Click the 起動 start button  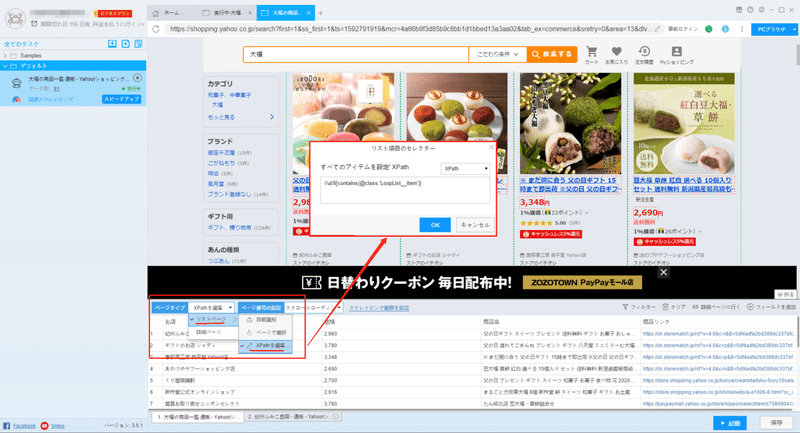pyautogui.click(x=730, y=423)
